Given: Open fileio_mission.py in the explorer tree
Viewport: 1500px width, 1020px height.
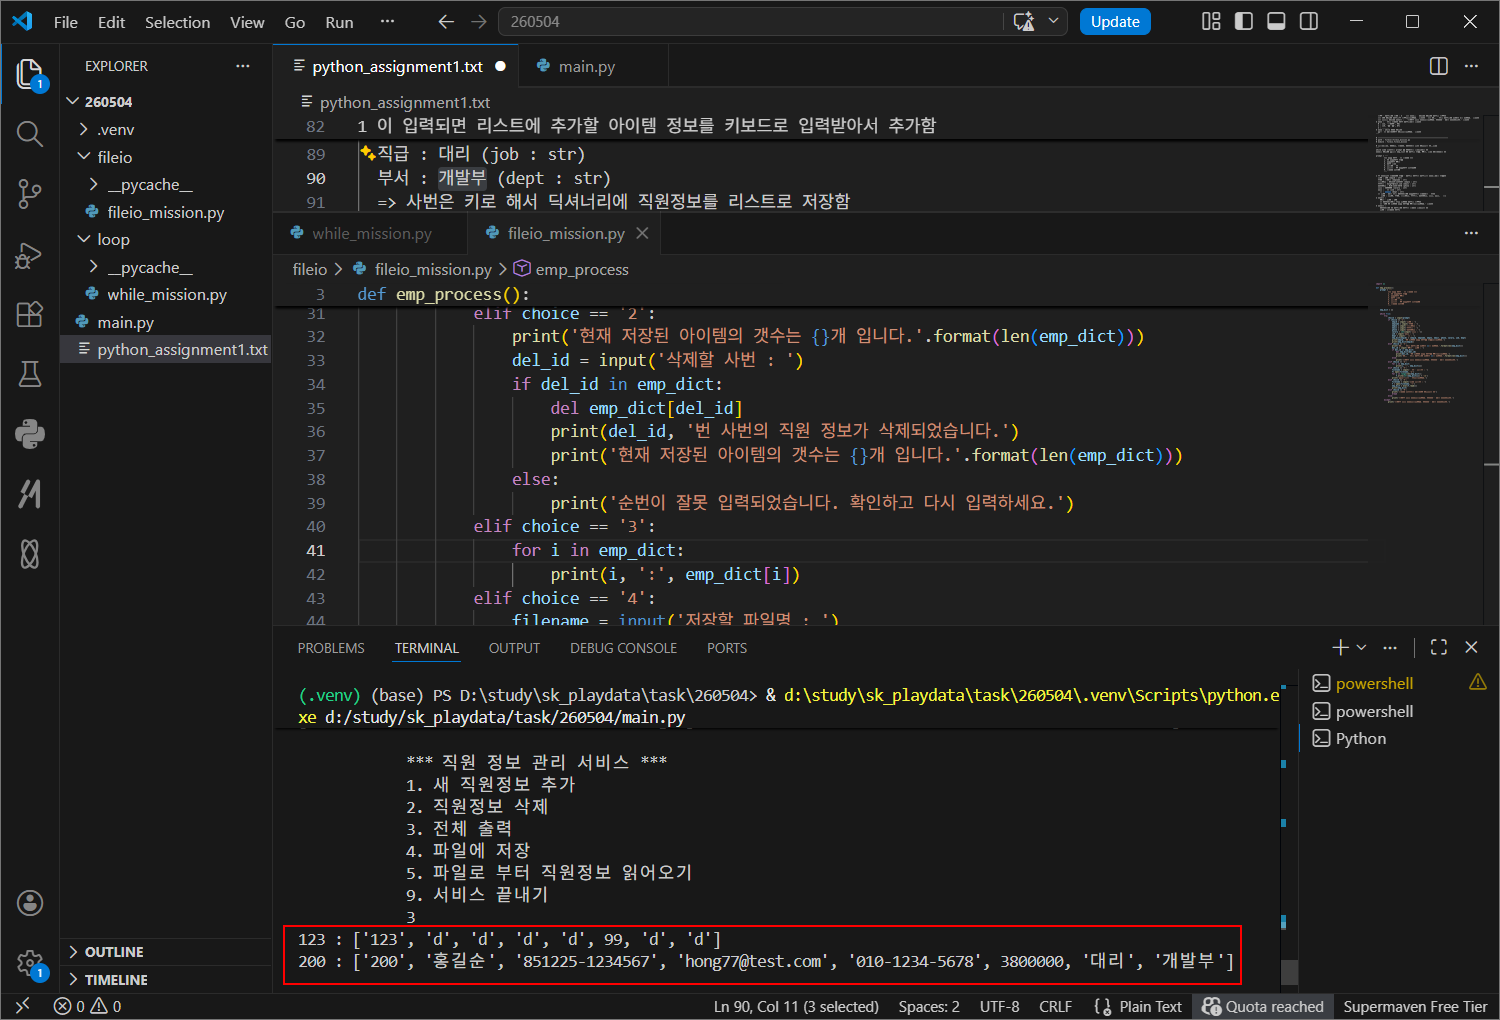Looking at the screenshot, I should tap(166, 212).
